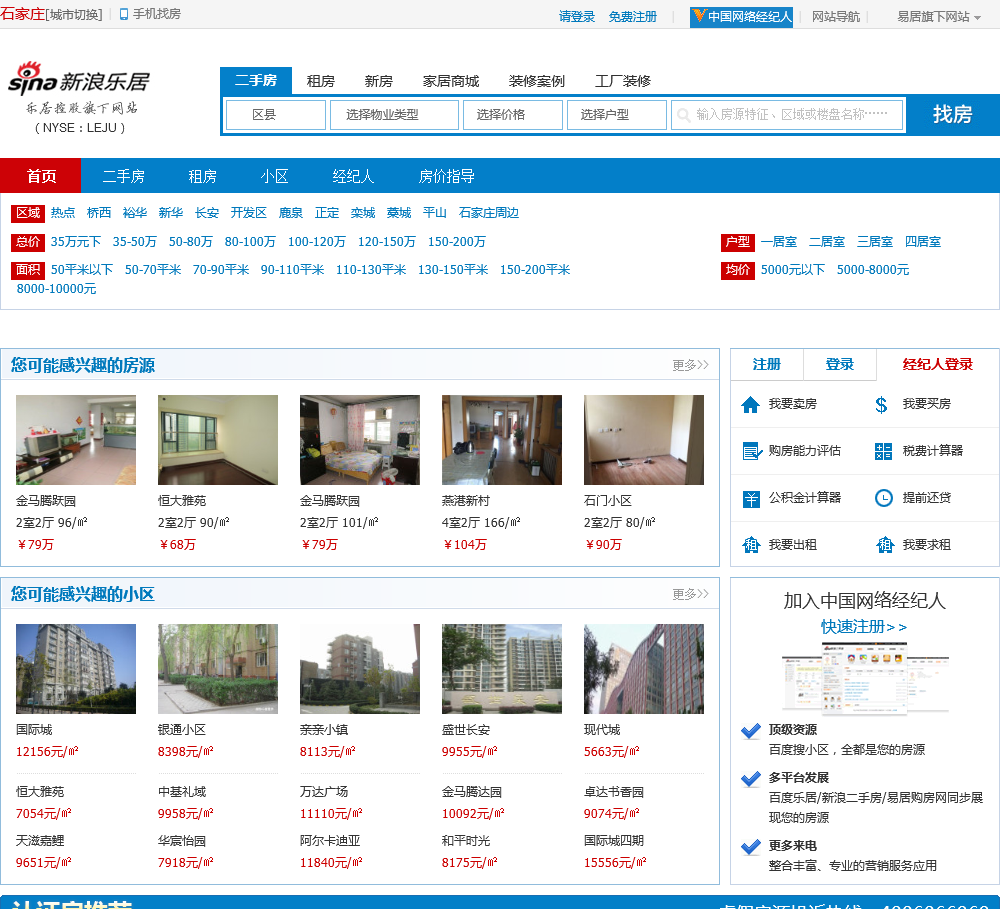Click the mobile phone icon for 手机找房
This screenshot has height=909, width=1000.
coord(124,14)
